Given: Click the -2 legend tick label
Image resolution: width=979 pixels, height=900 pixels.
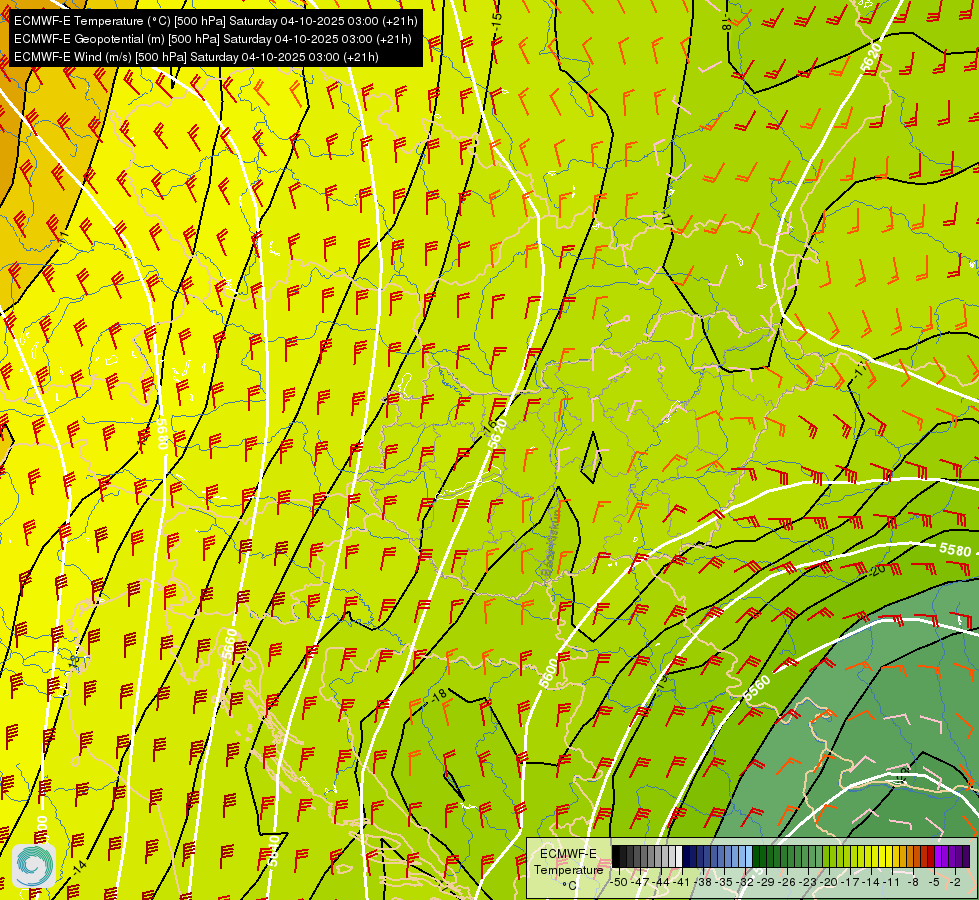Looking at the screenshot, I should pos(955,882).
